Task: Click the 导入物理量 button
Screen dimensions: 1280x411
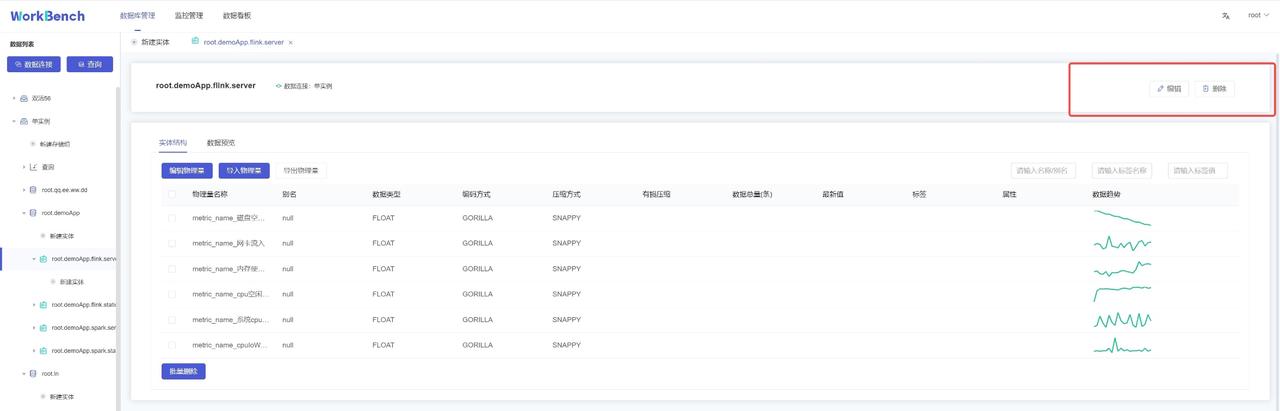Action: click(x=243, y=171)
